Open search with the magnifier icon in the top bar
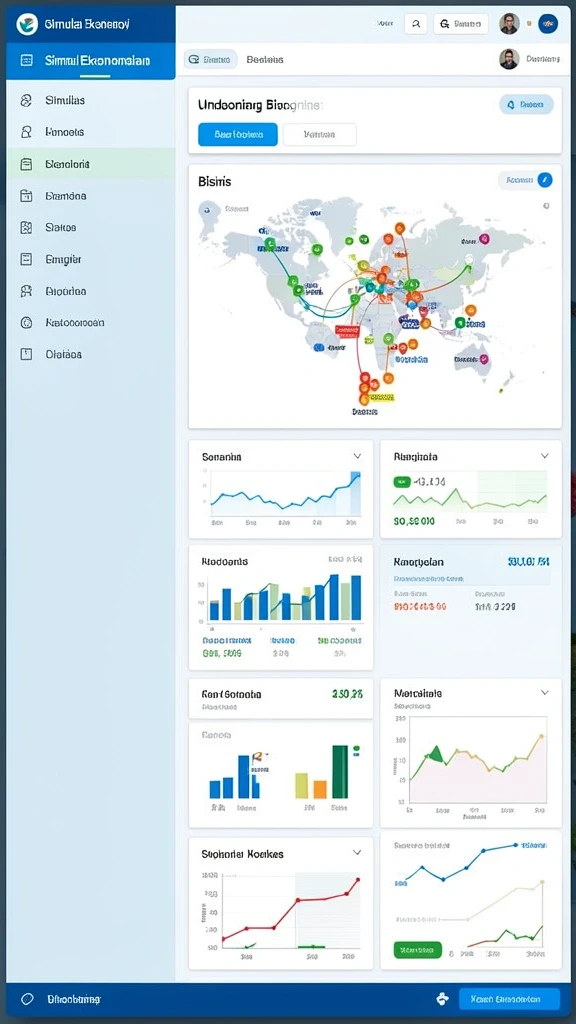Screen dimensions: 576x1024 click(x=416, y=24)
